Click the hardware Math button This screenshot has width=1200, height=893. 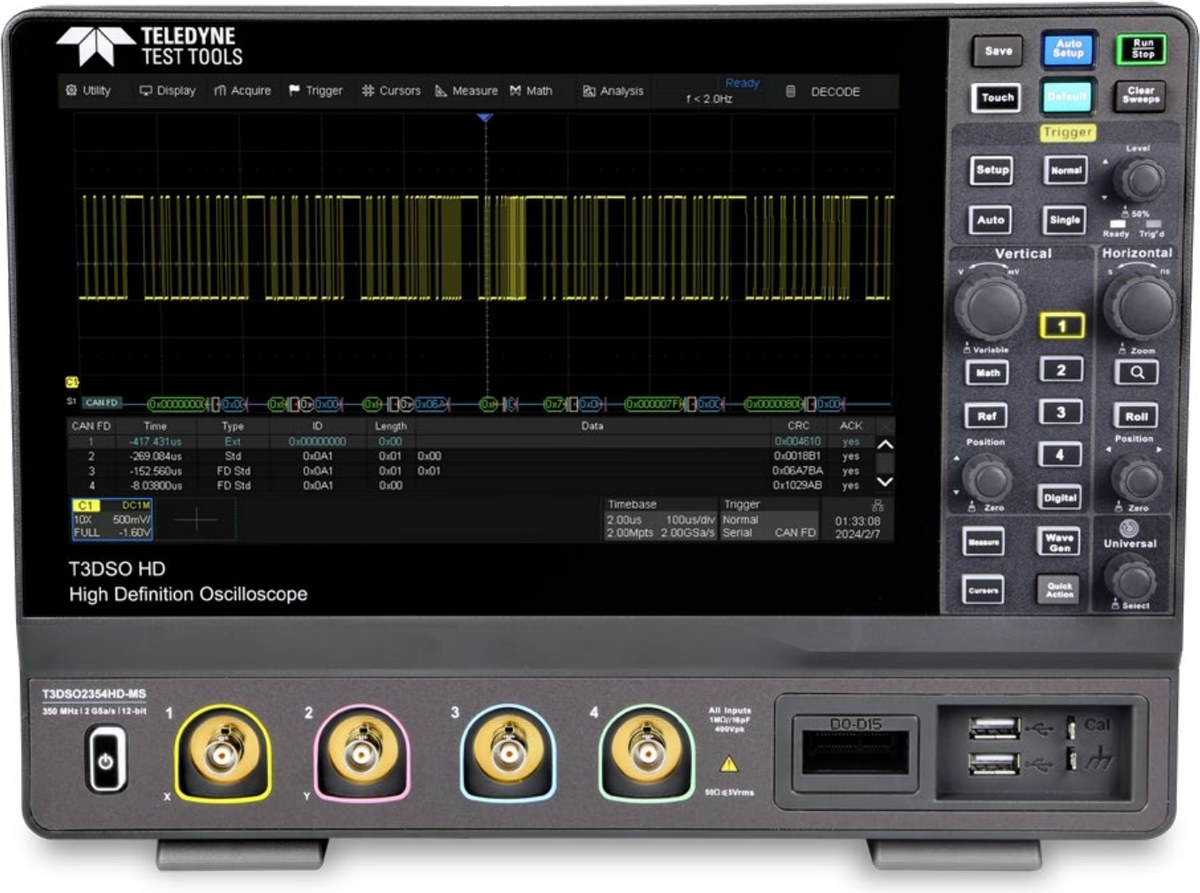(x=986, y=373)
